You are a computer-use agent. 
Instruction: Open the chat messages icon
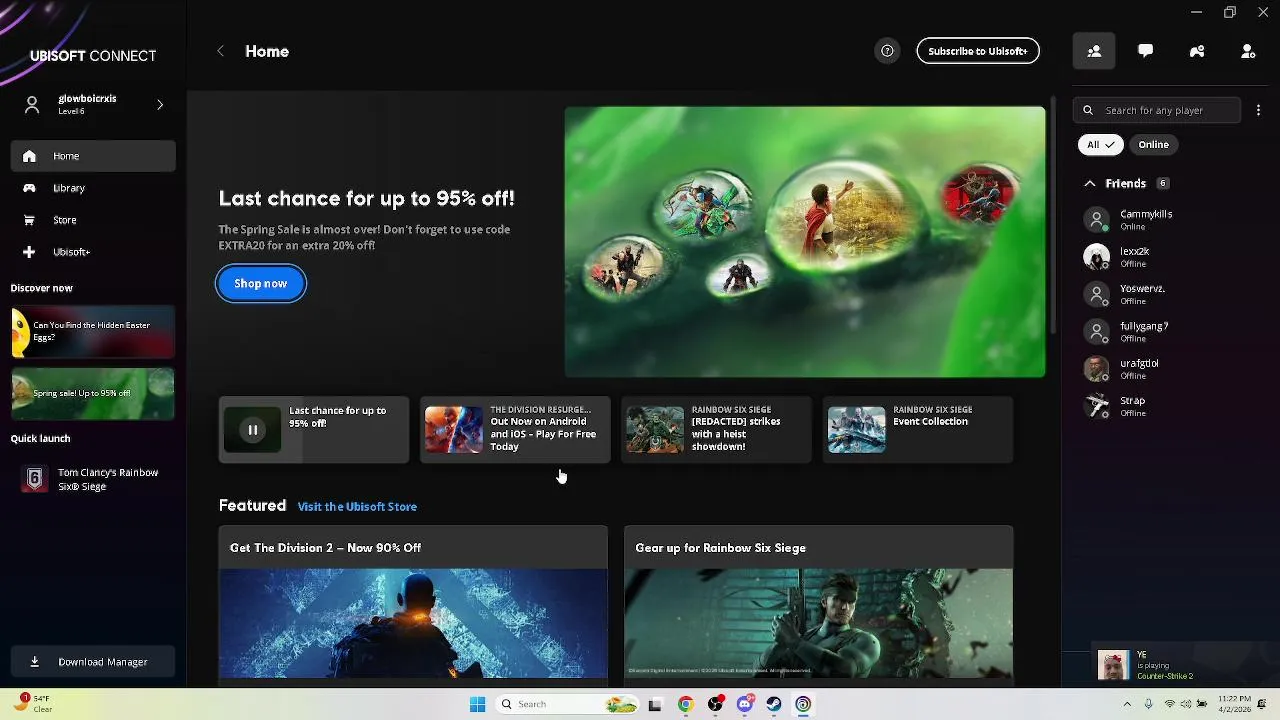pos(1145,51)
